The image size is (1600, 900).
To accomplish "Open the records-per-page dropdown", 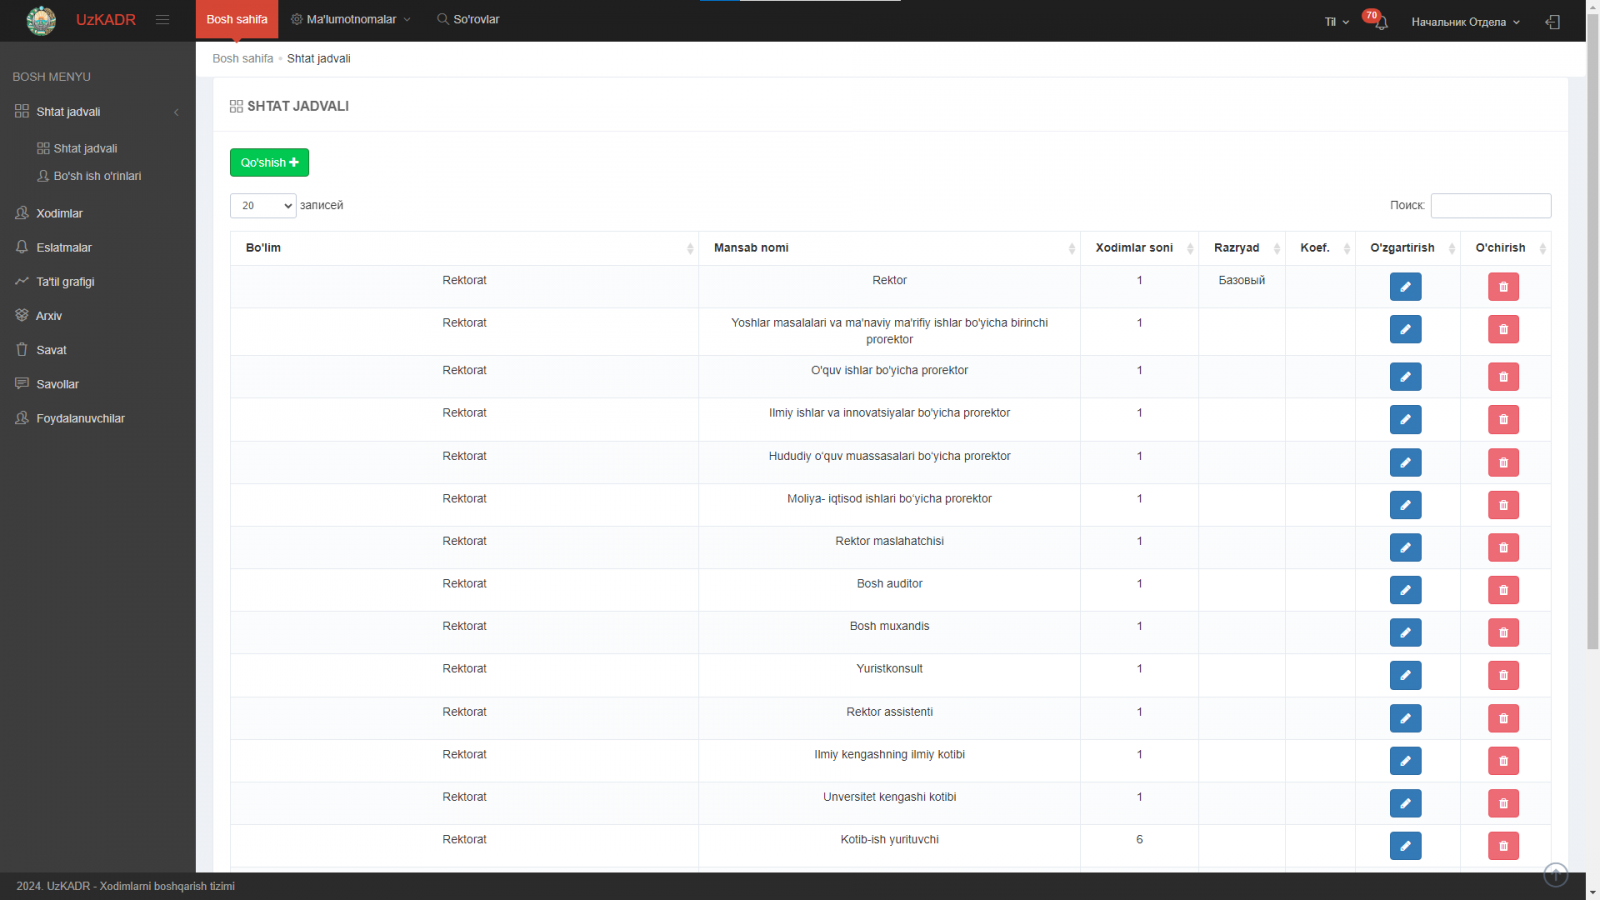I will point(263,206).
